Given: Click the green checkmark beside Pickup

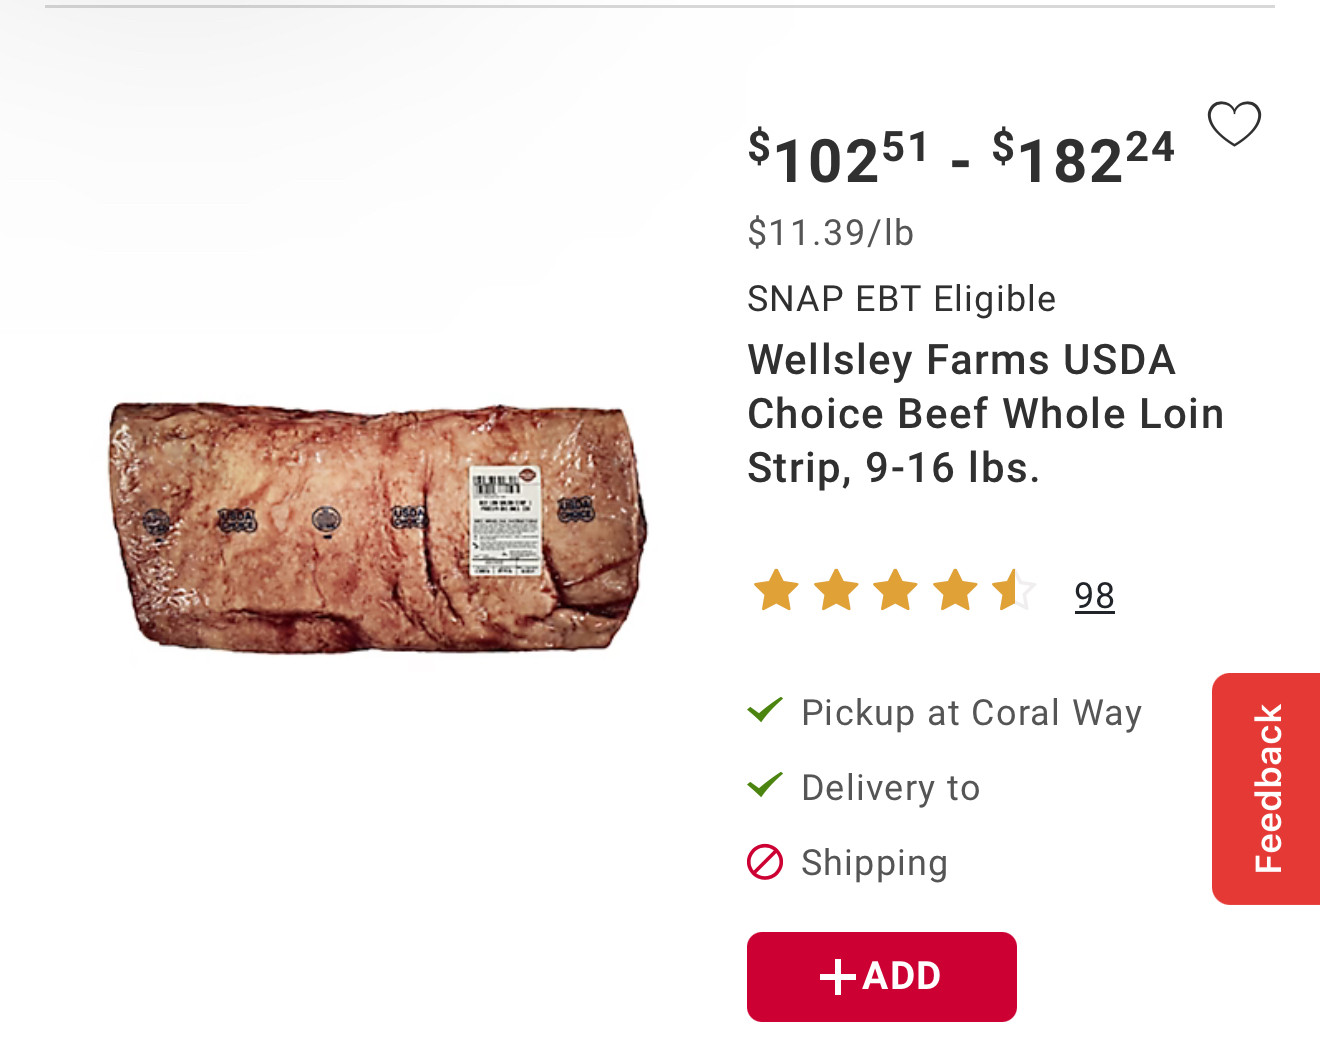Looking at the screenshot, I should tap(765, 710).
